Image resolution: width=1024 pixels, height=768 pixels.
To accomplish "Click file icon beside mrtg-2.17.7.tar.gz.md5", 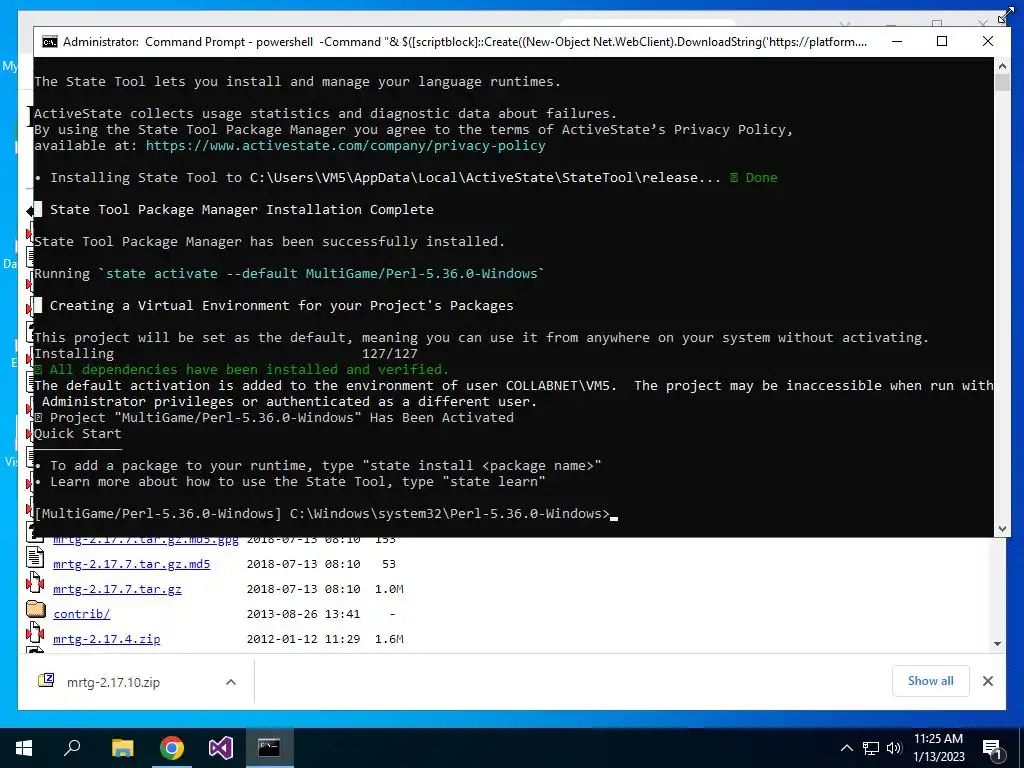I will click(35, 558).
